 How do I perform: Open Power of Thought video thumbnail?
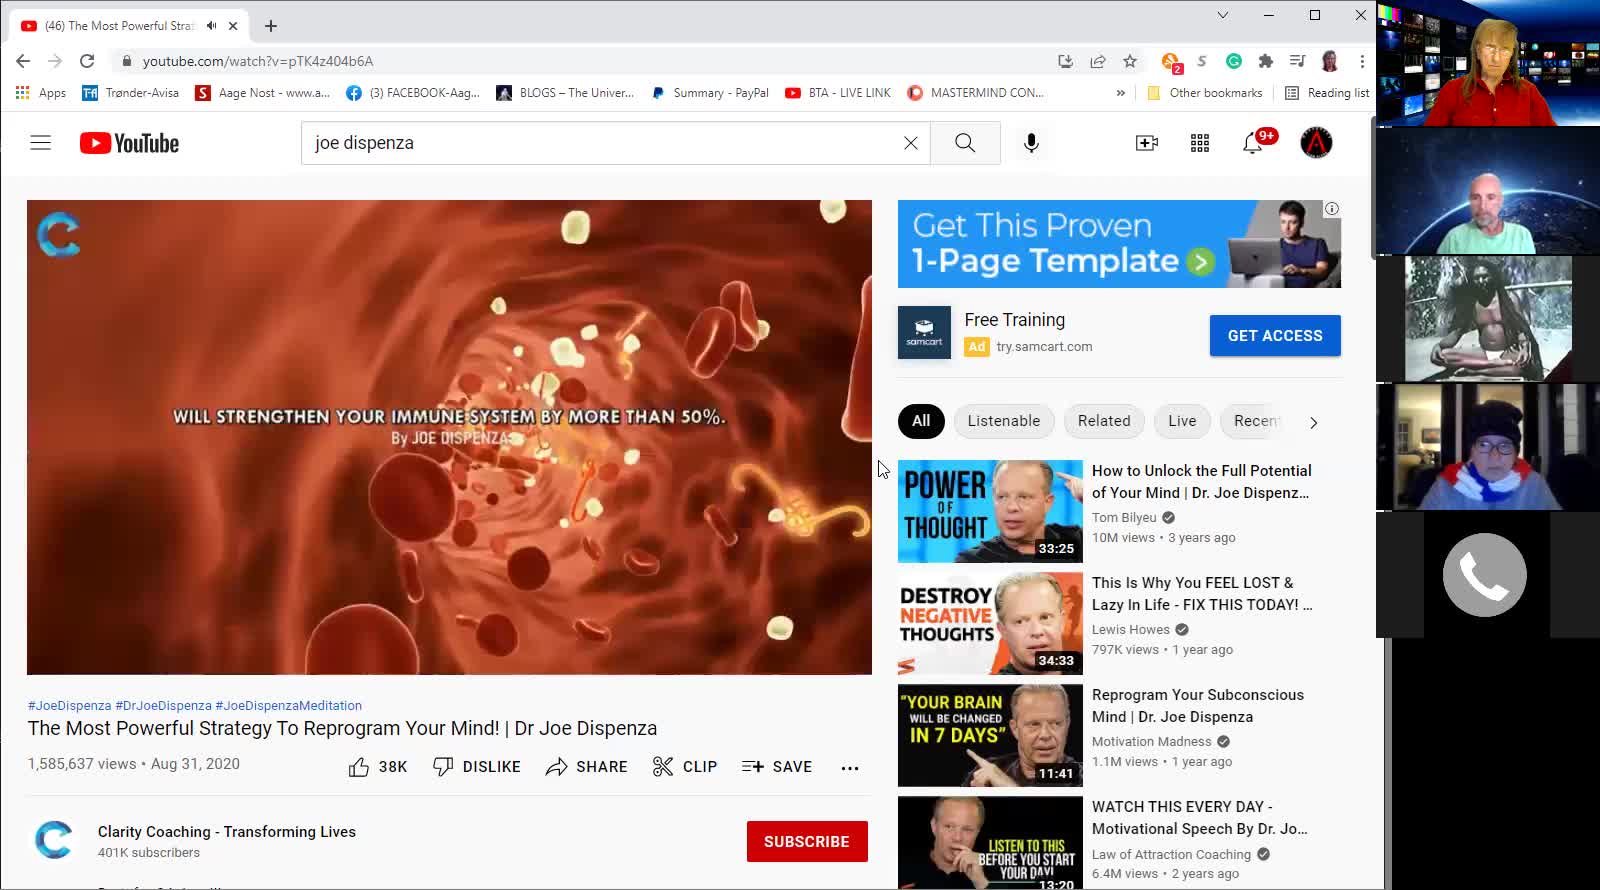coord(990,511)
